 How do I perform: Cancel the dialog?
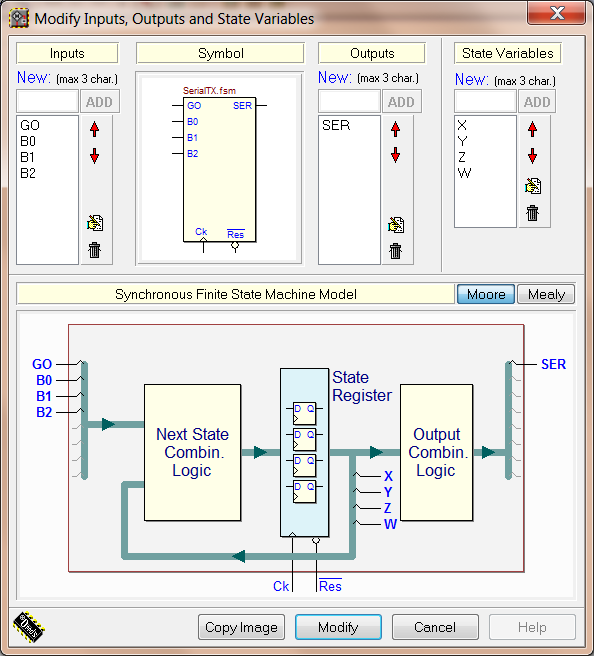pos(435,627)
